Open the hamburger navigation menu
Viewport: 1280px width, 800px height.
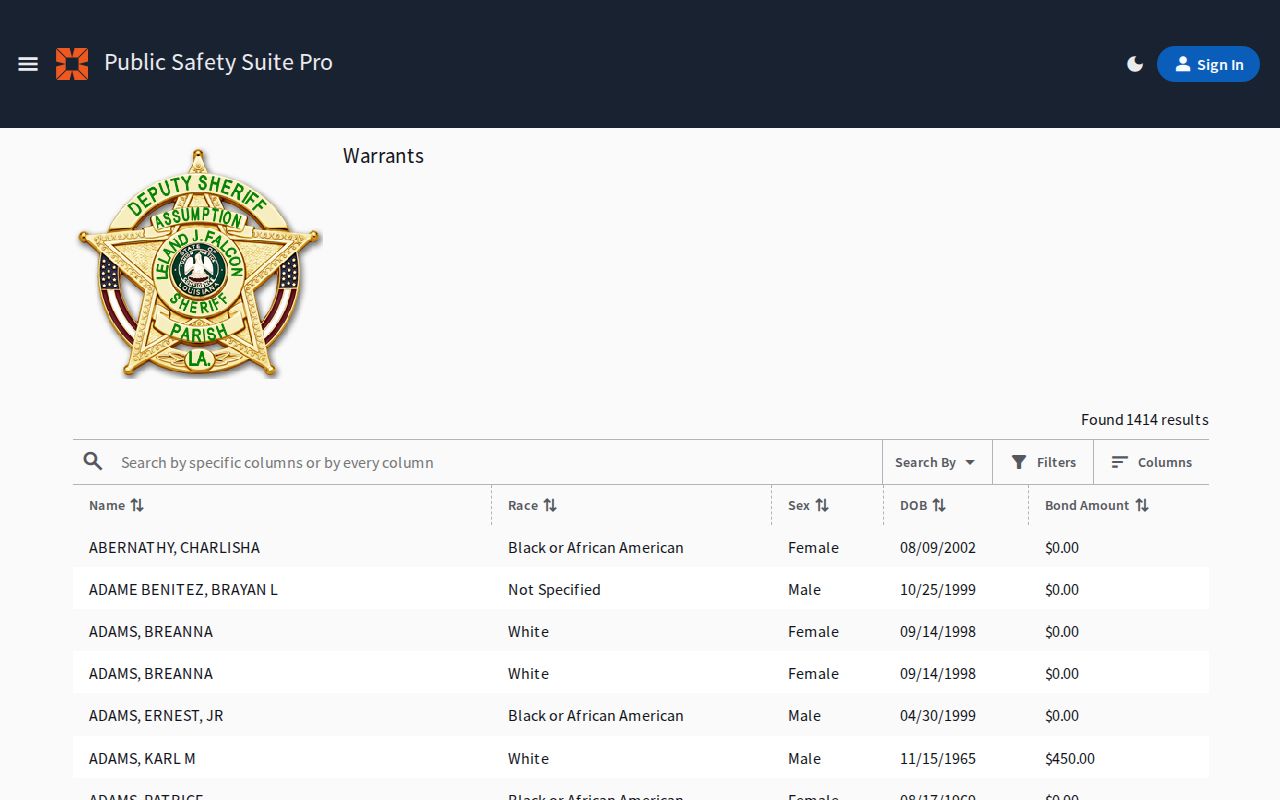(x=28, y=64)
